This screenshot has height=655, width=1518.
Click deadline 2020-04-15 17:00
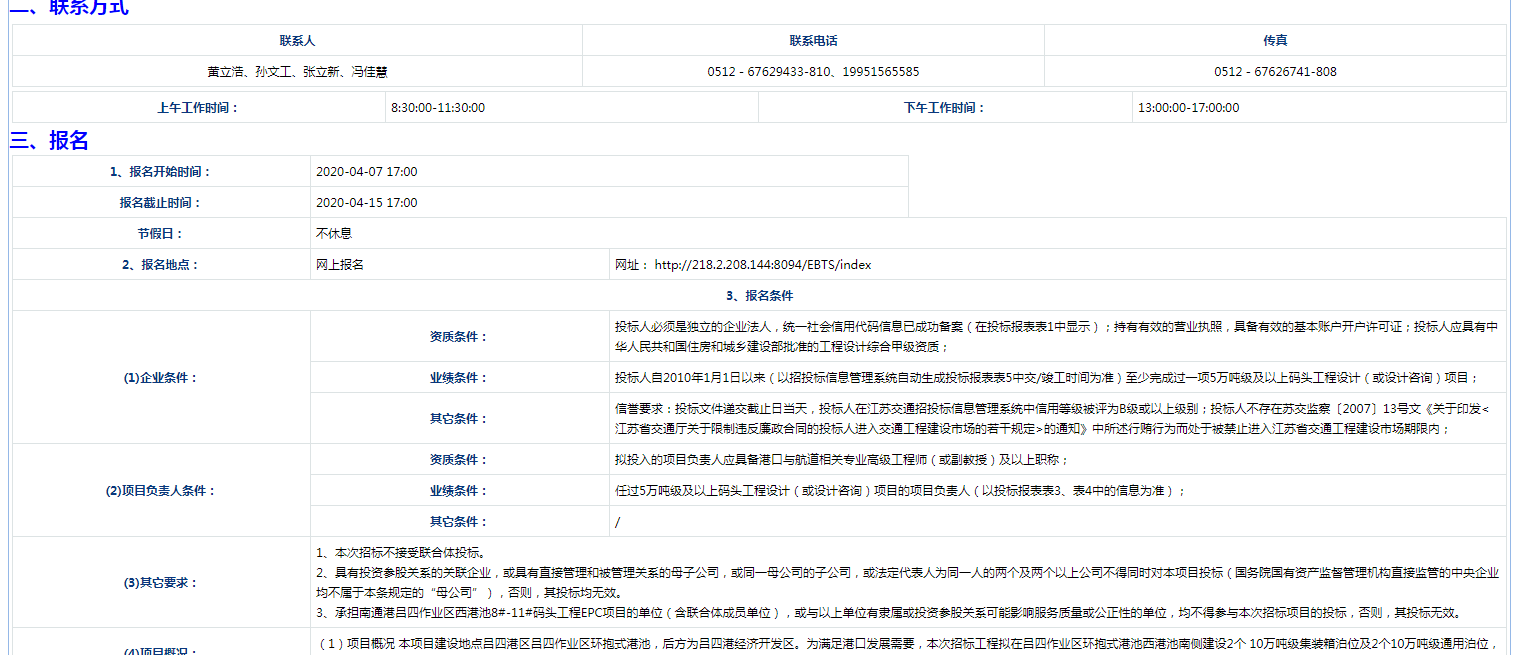pyautogui.click(x=366, y=203)
